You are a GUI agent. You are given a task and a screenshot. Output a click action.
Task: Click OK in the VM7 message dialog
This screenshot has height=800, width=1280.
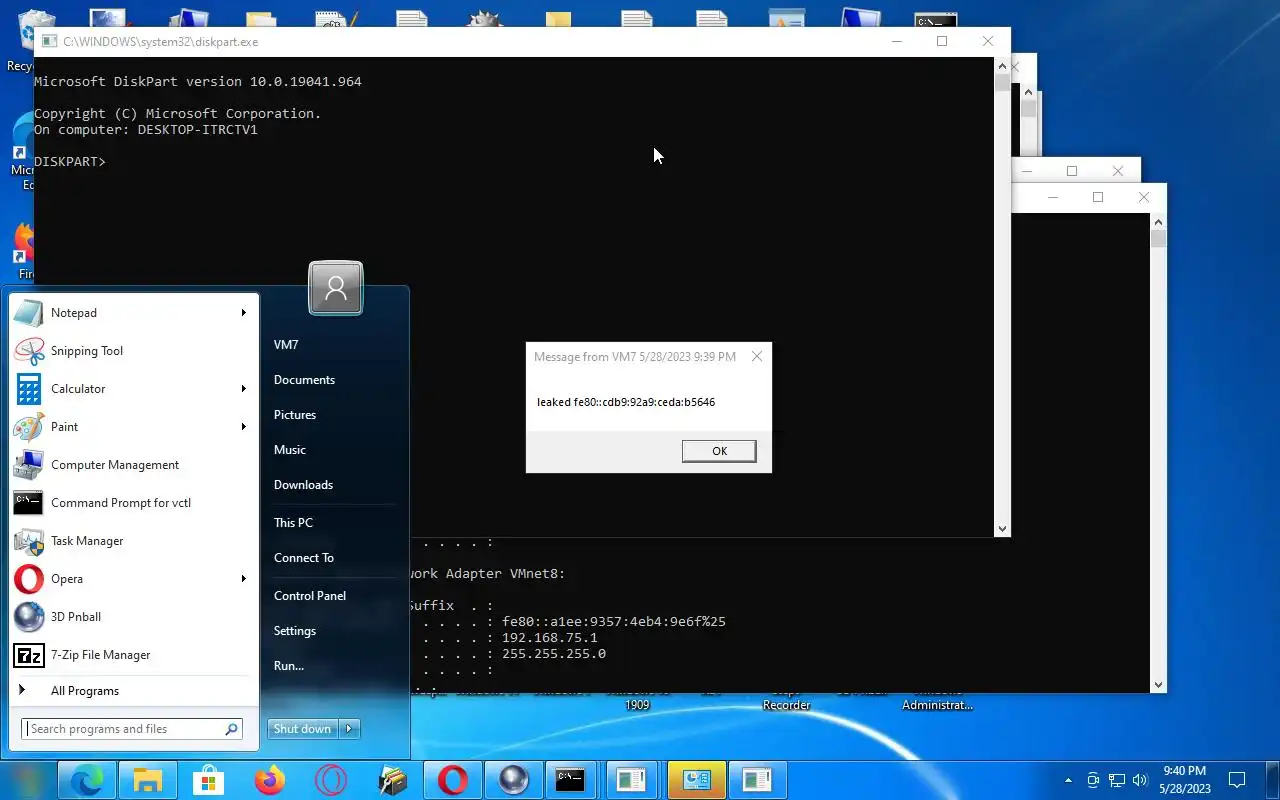click(x=719, y=451)
